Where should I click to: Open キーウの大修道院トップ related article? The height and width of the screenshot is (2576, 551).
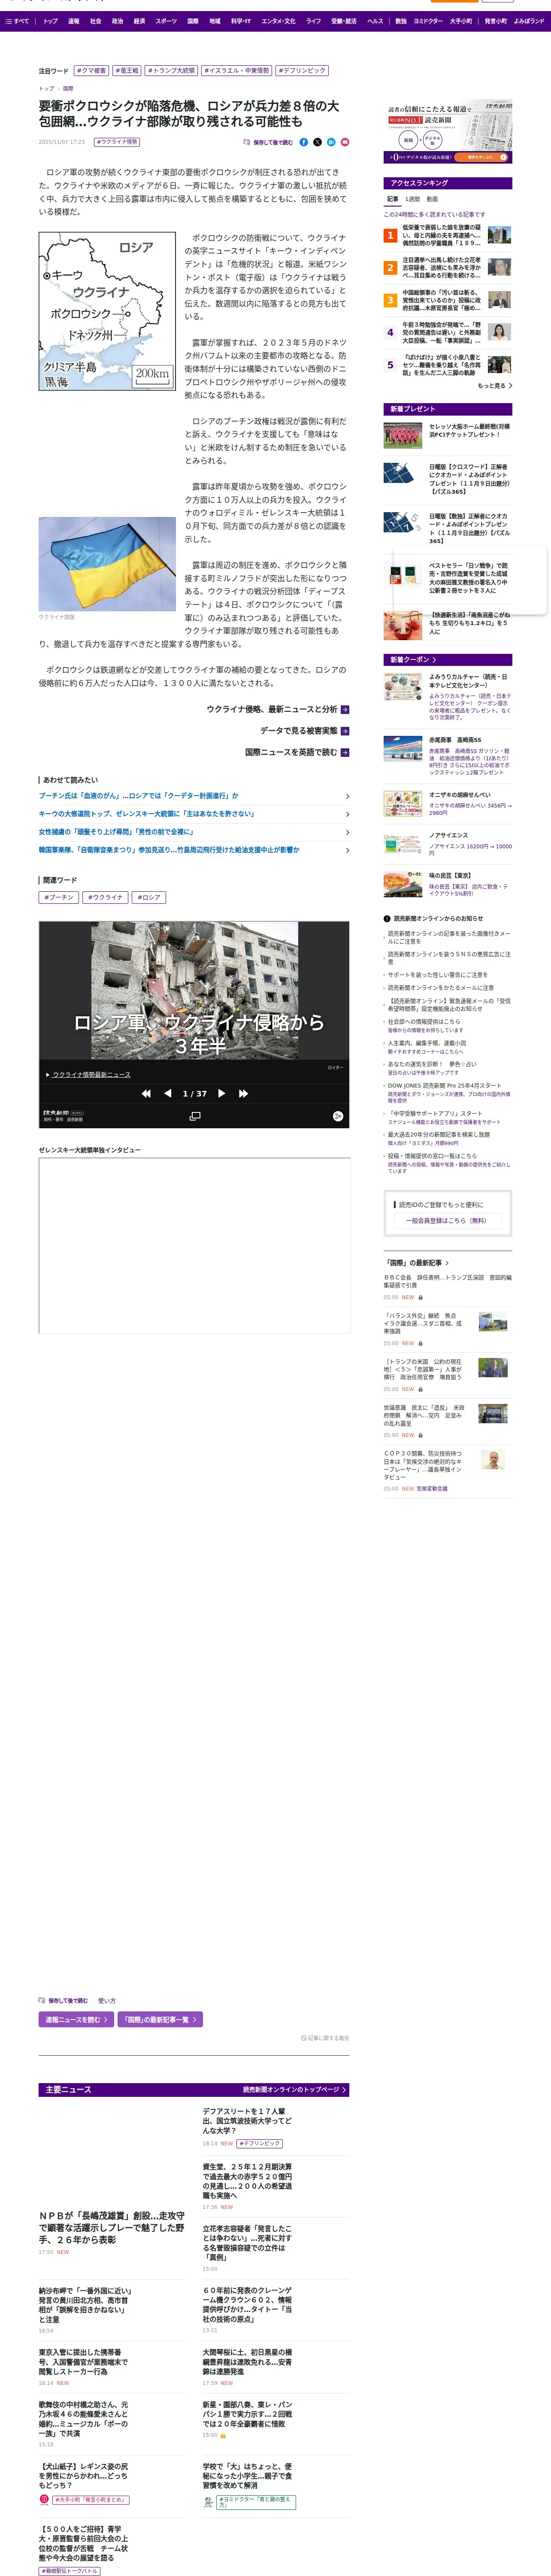[x=194, y=814]
